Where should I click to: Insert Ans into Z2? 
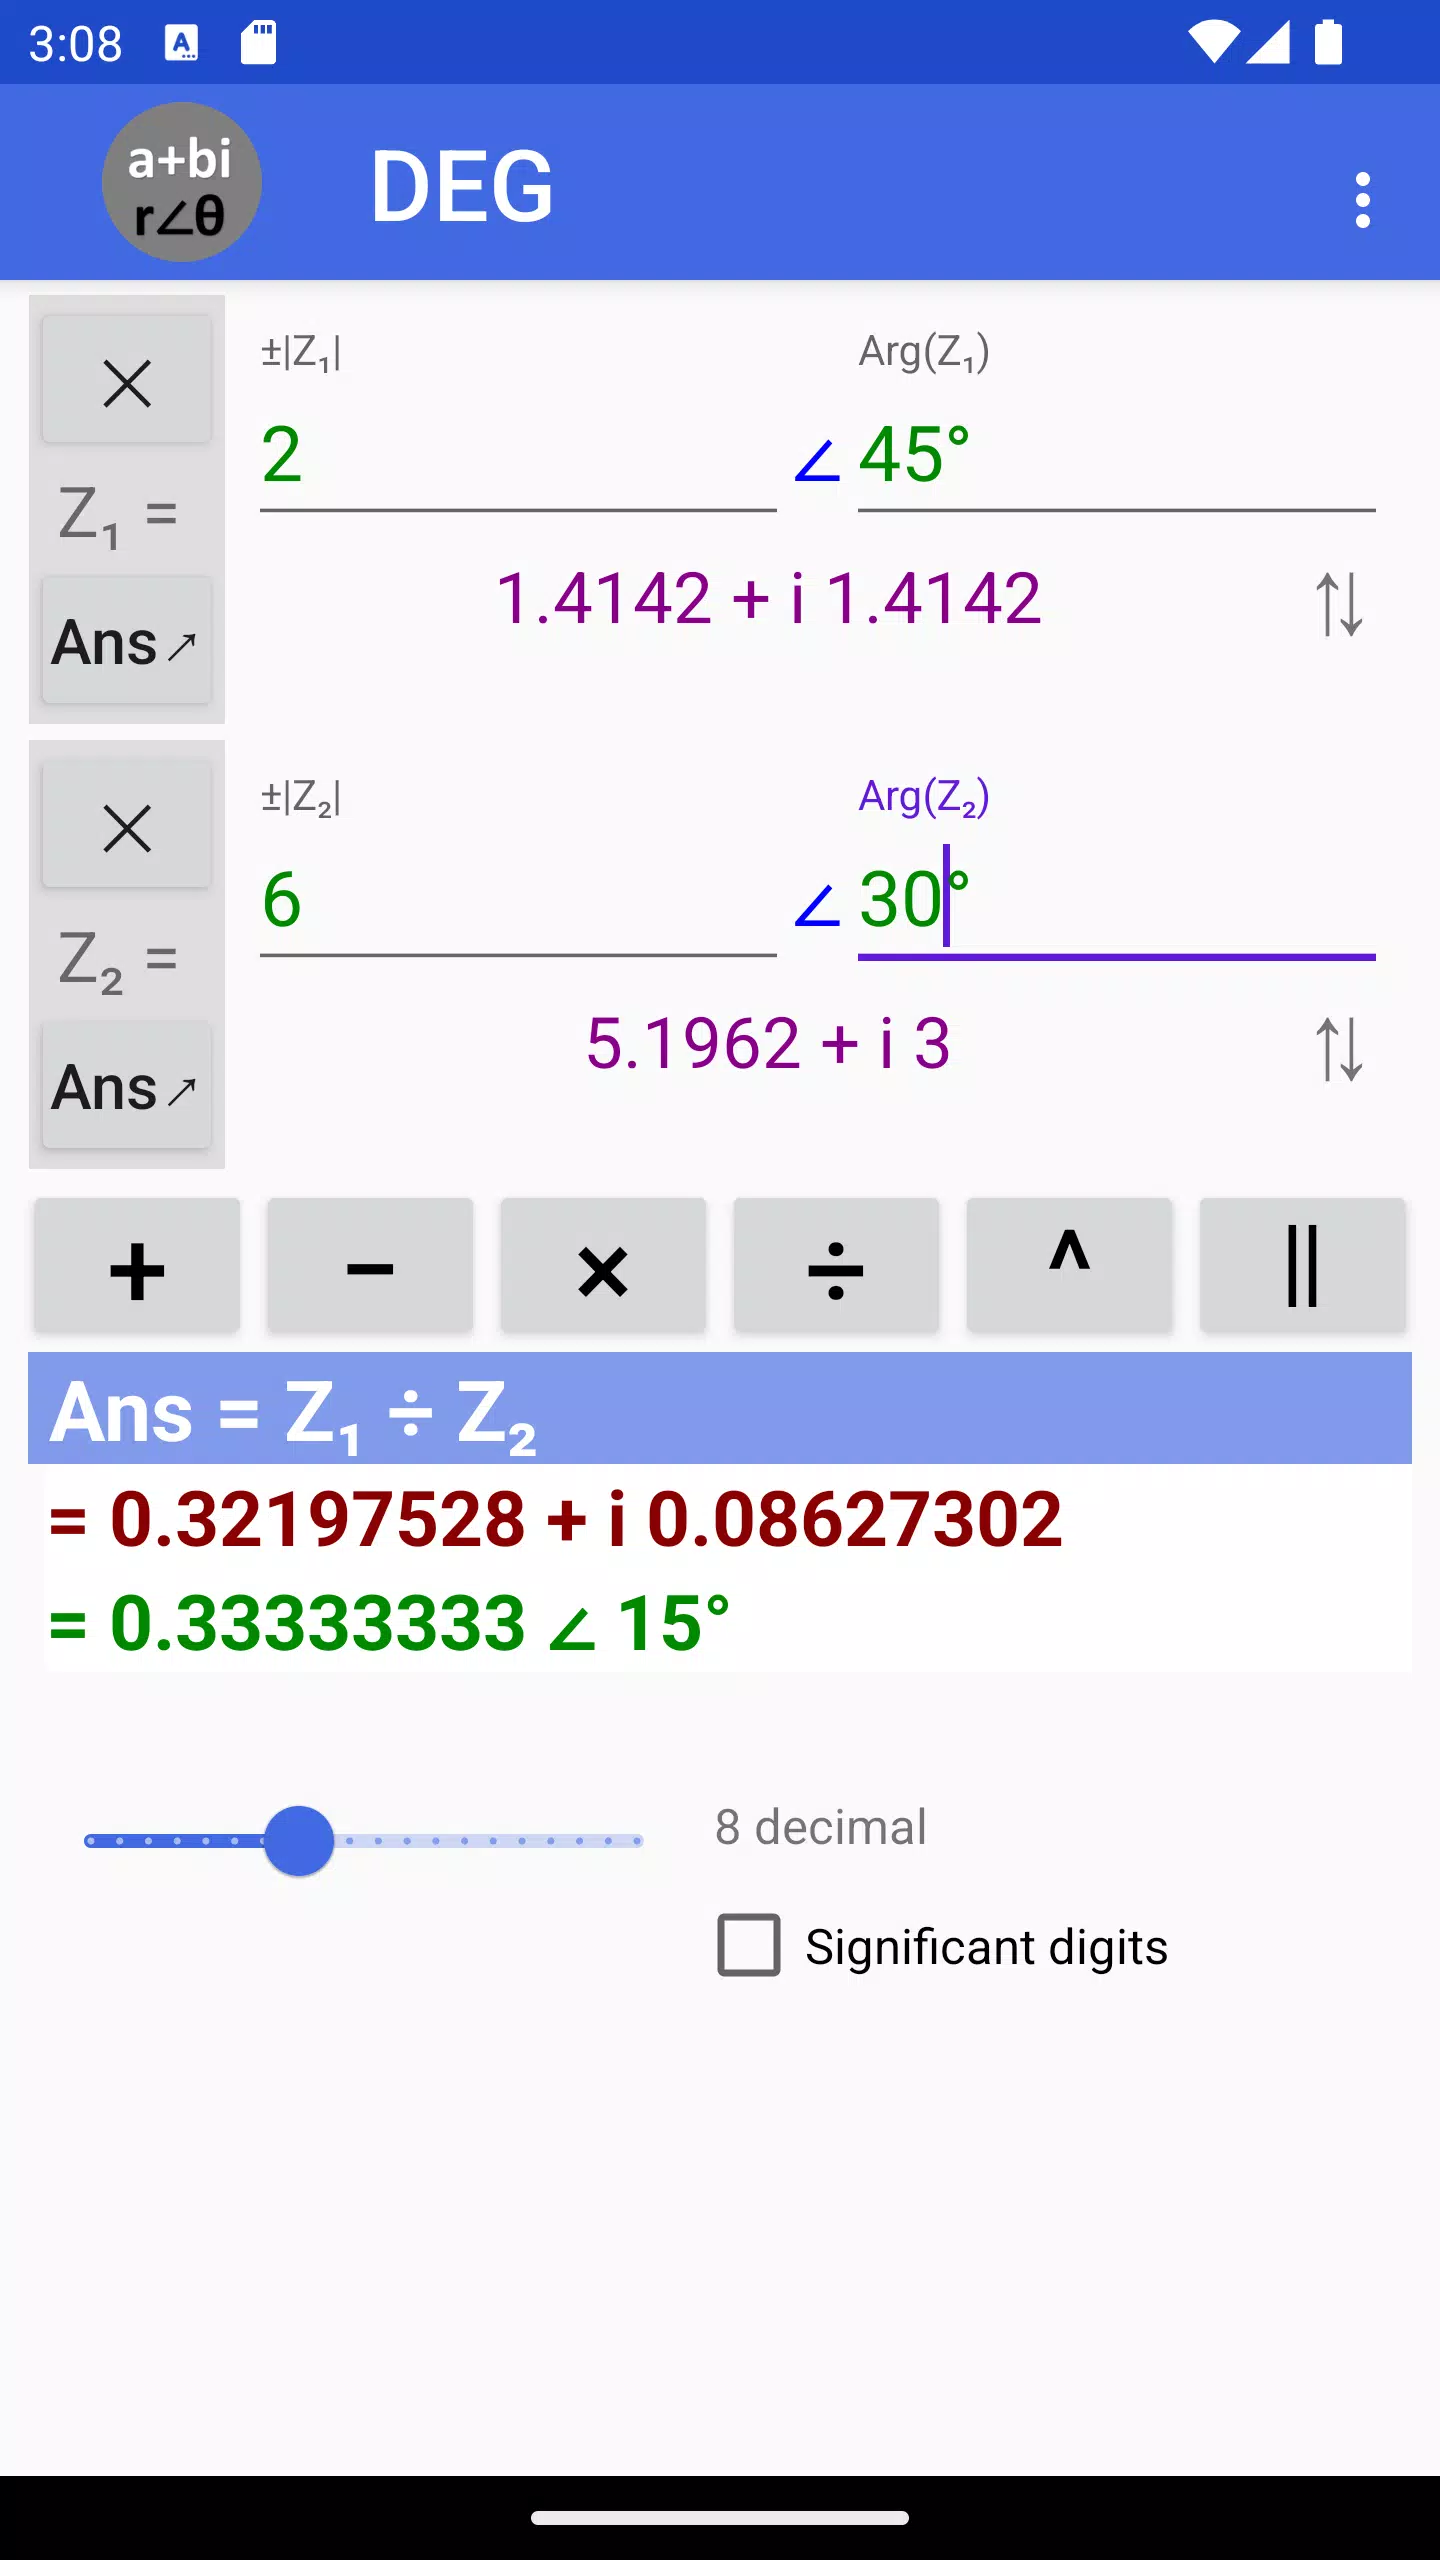127,1087
